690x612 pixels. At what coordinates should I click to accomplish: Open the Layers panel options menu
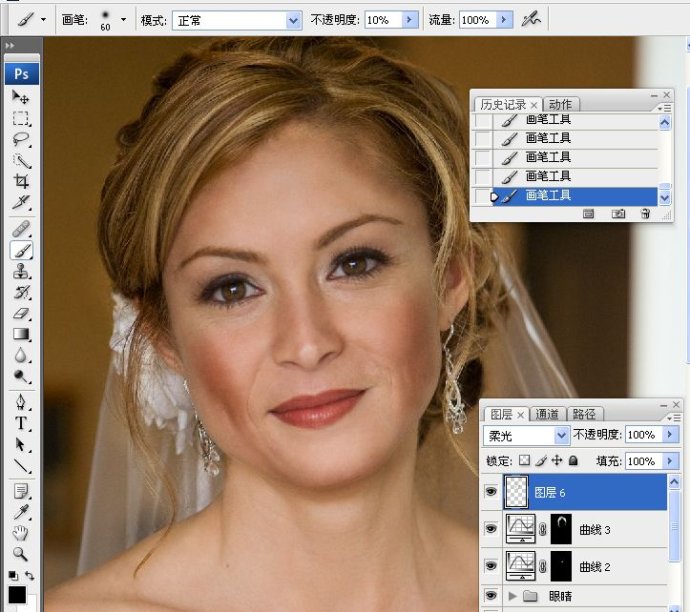(x=674, y=418)
